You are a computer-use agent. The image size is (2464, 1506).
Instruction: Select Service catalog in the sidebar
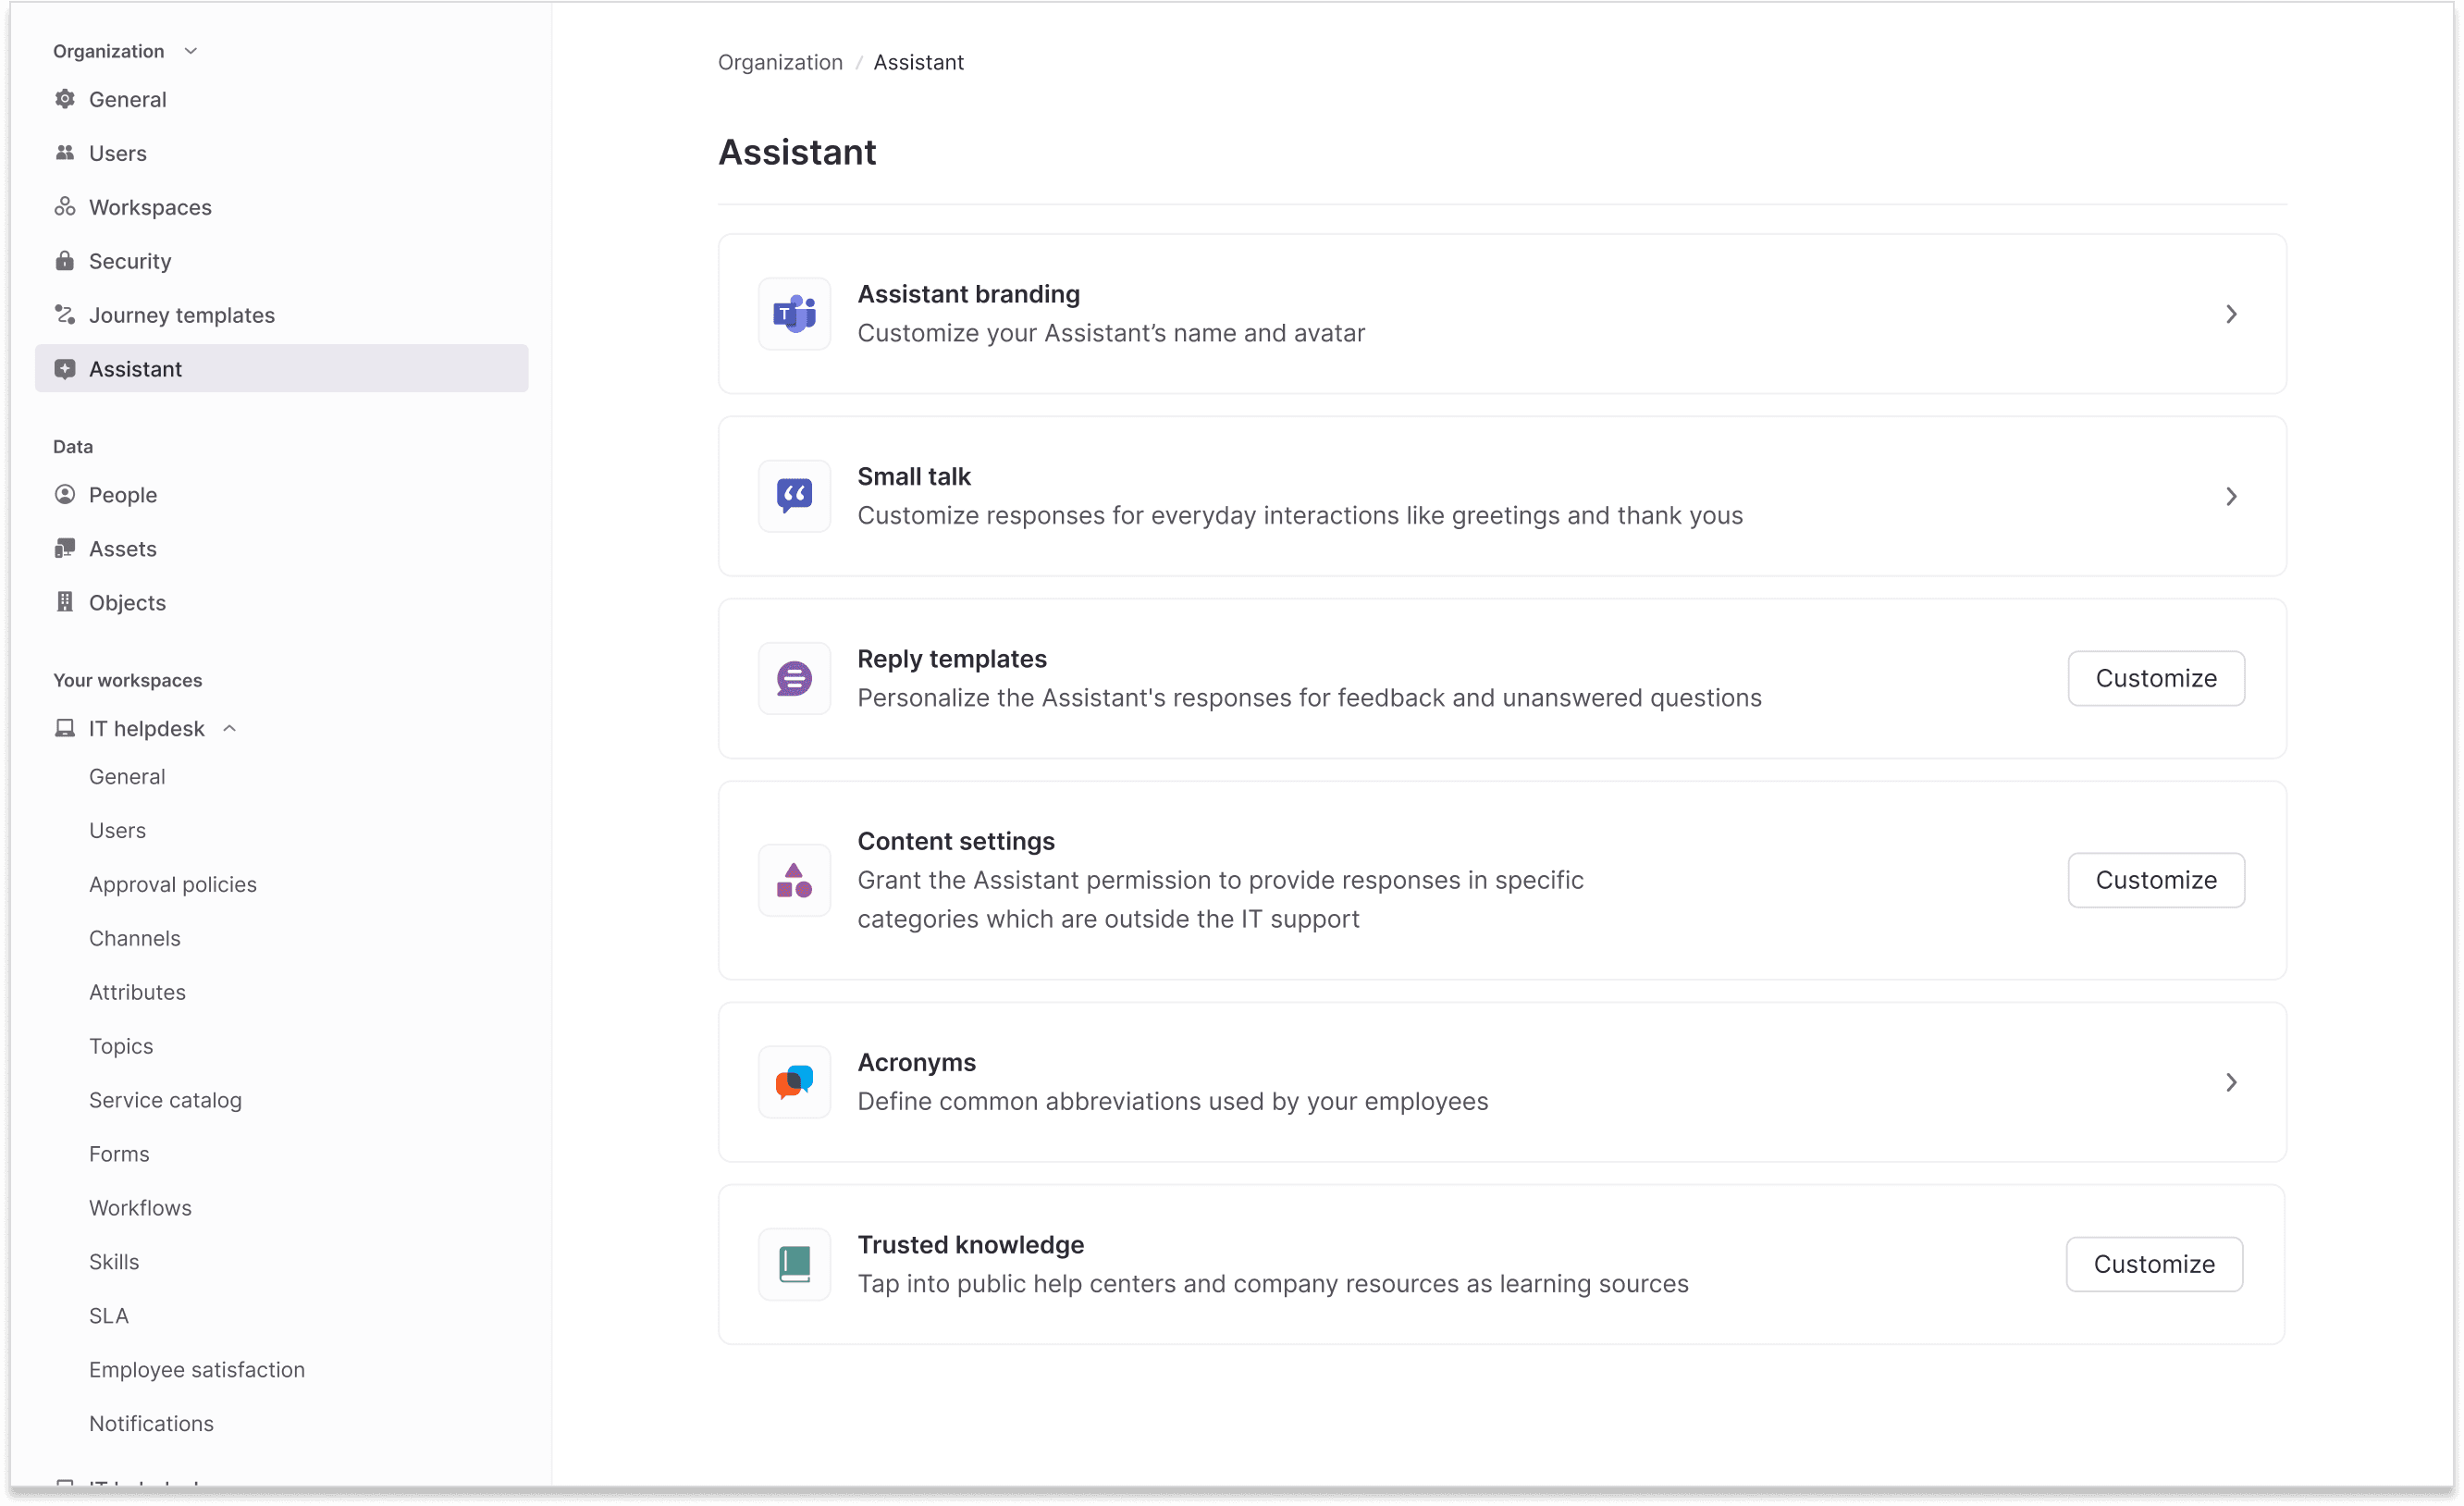point(165,1100)
